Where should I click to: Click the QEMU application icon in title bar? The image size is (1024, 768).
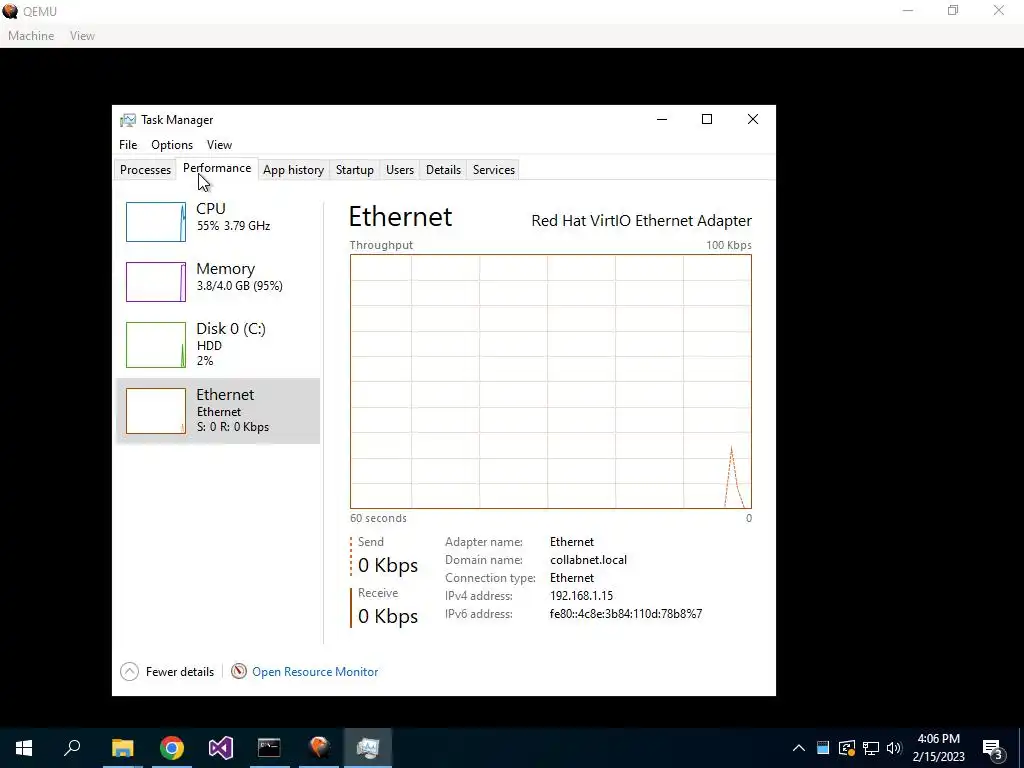point(10,11)
